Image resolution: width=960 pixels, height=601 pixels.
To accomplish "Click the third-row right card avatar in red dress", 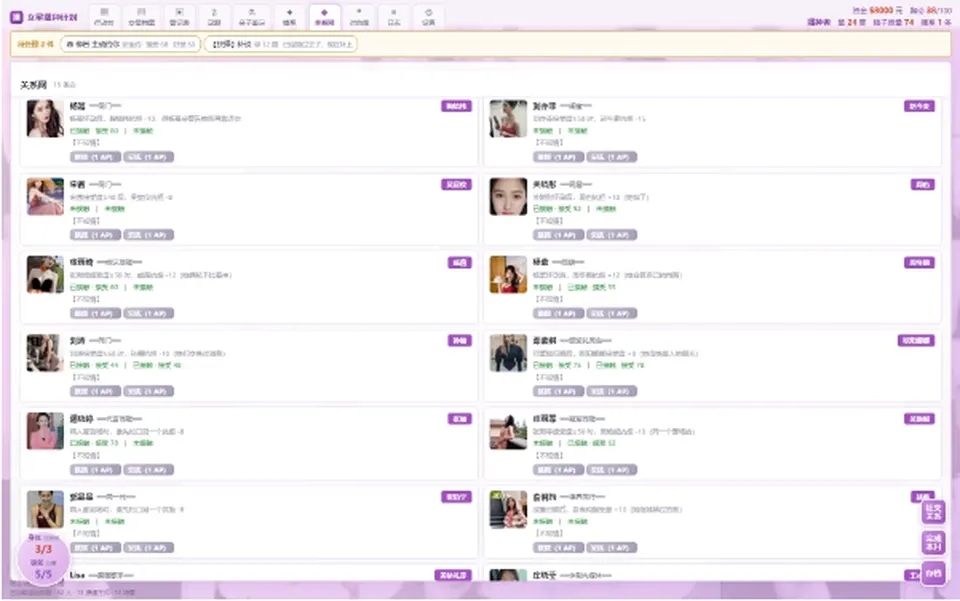I will (x=508, y=275).
